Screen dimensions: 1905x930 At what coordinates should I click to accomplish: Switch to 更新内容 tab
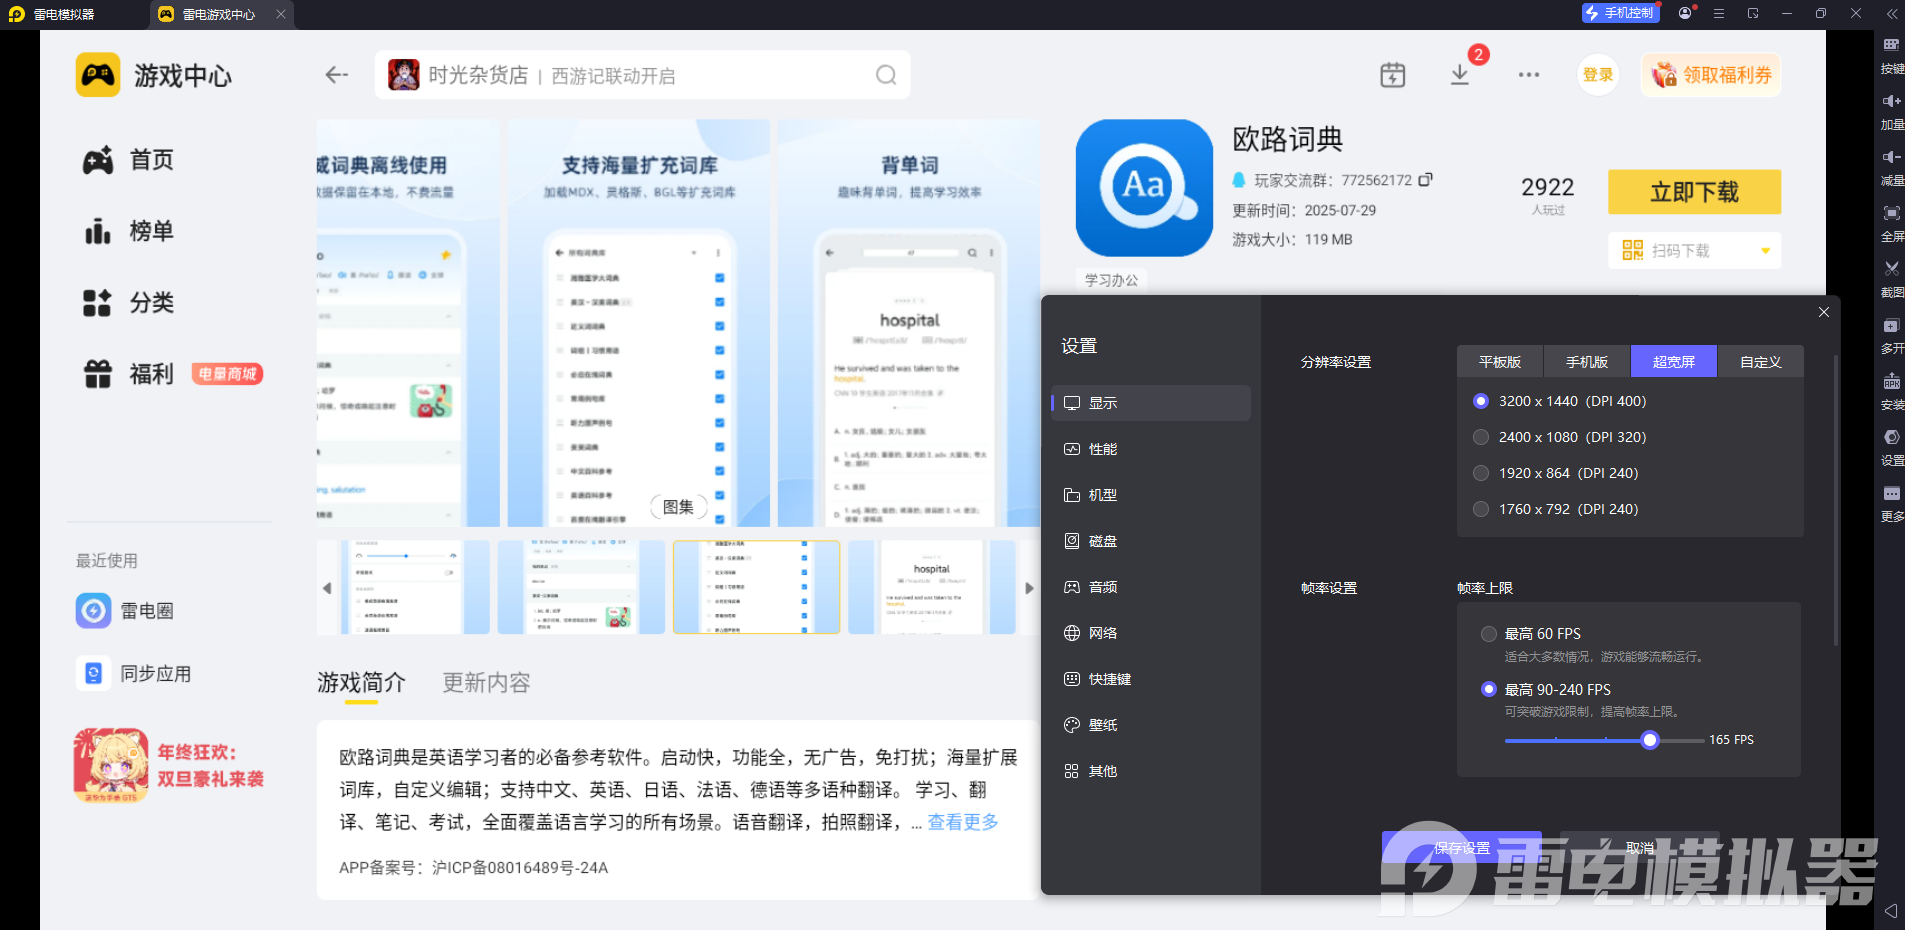click(x=486, y=683)
